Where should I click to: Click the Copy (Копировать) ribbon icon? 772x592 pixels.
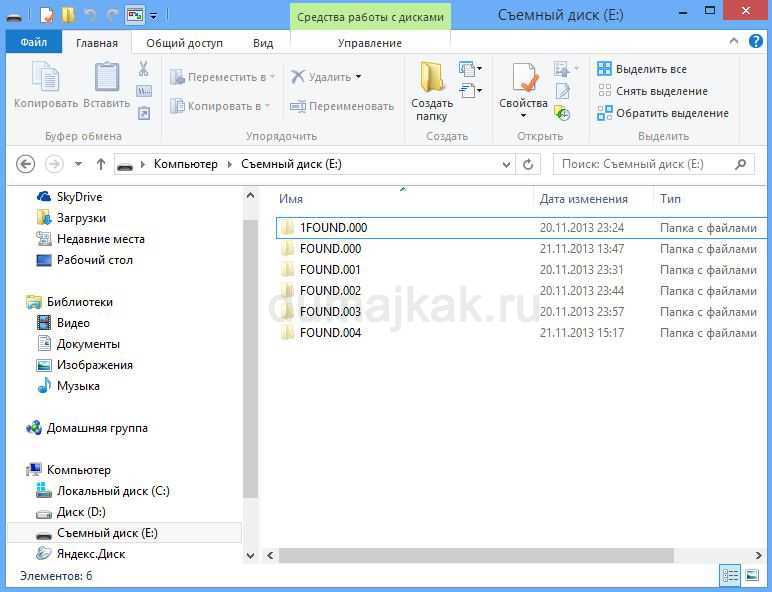click(46, 77)
